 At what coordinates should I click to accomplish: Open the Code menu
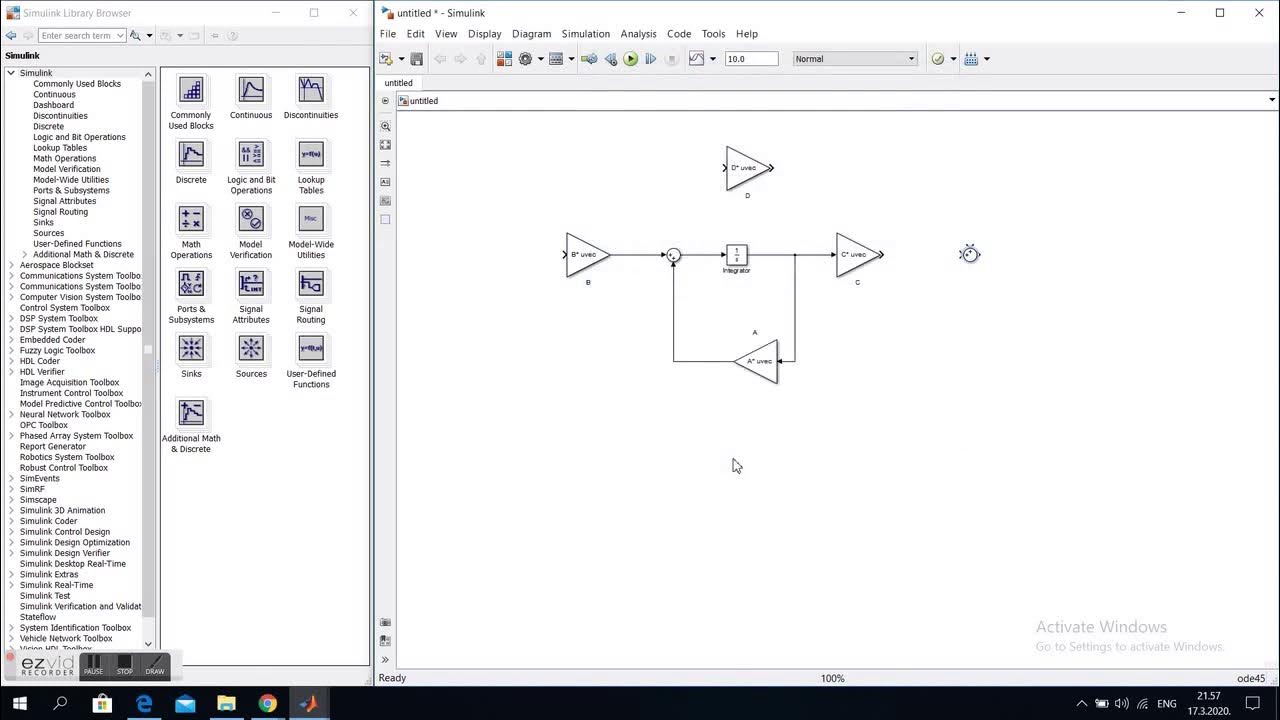[679, 34]
